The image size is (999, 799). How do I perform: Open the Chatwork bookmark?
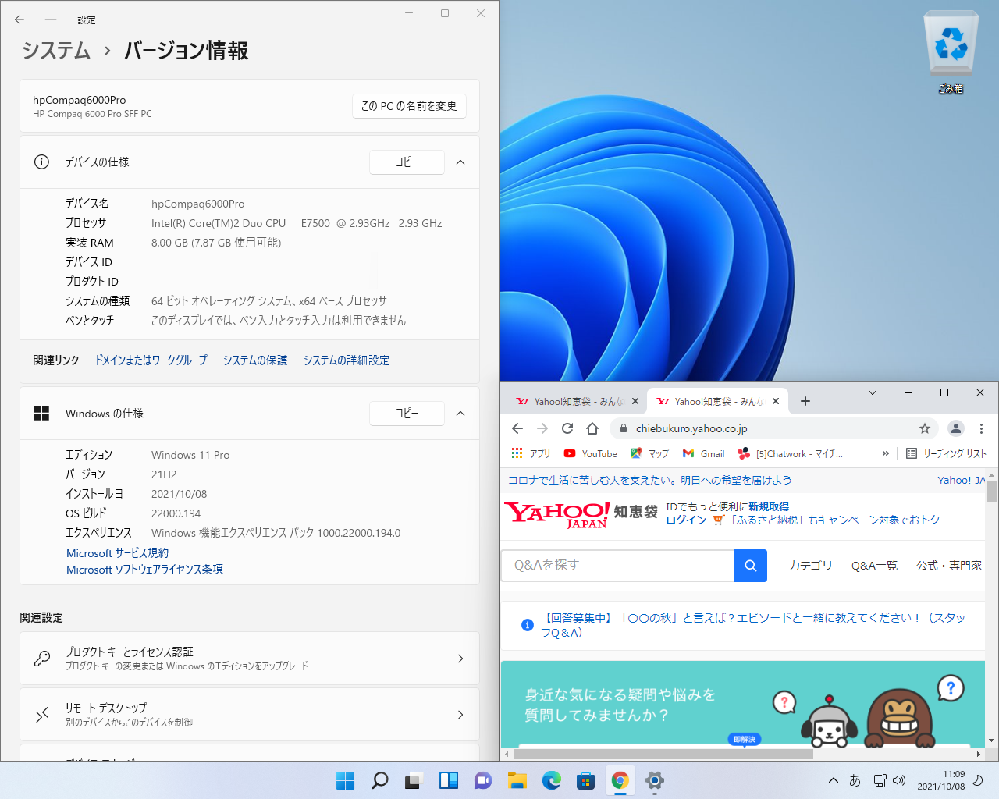click(x=790, y=453)
